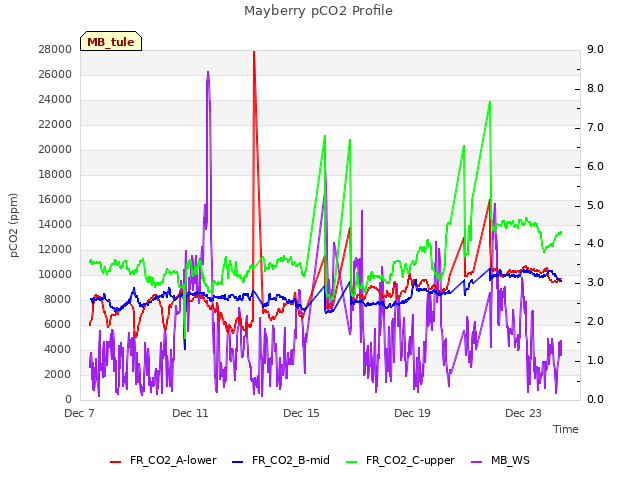Image resolution: width=640 pixels, height=480 pixels.
Task: Click the 12000 left axis value
Action: point(55,249)
